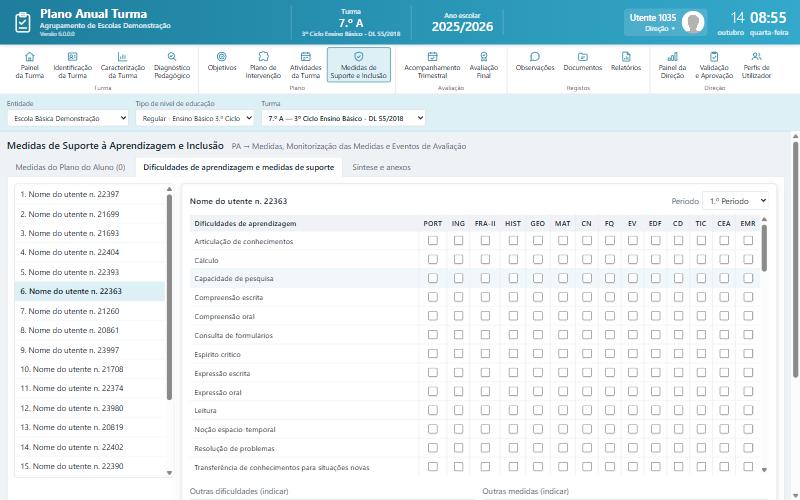Select Dificuldades de aprendizagem e medidas tab
Viewport: 800px width, 500px height.
[239, 167]
